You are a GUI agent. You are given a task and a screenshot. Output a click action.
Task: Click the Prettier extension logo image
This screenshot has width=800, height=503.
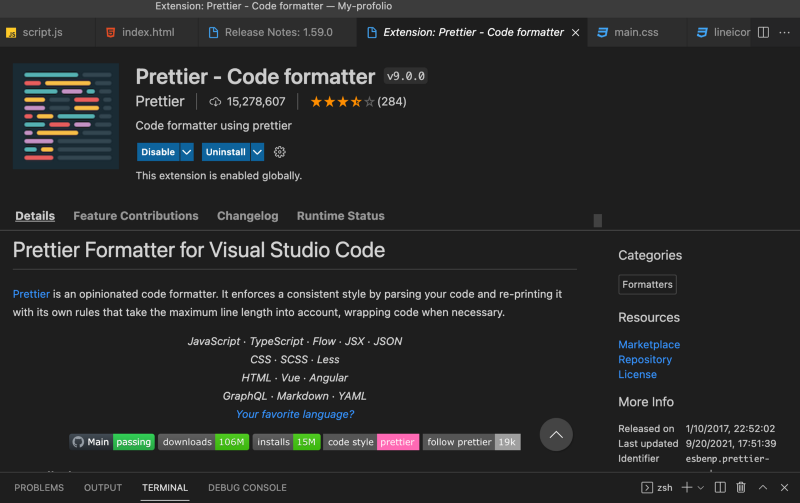[66, 116]
